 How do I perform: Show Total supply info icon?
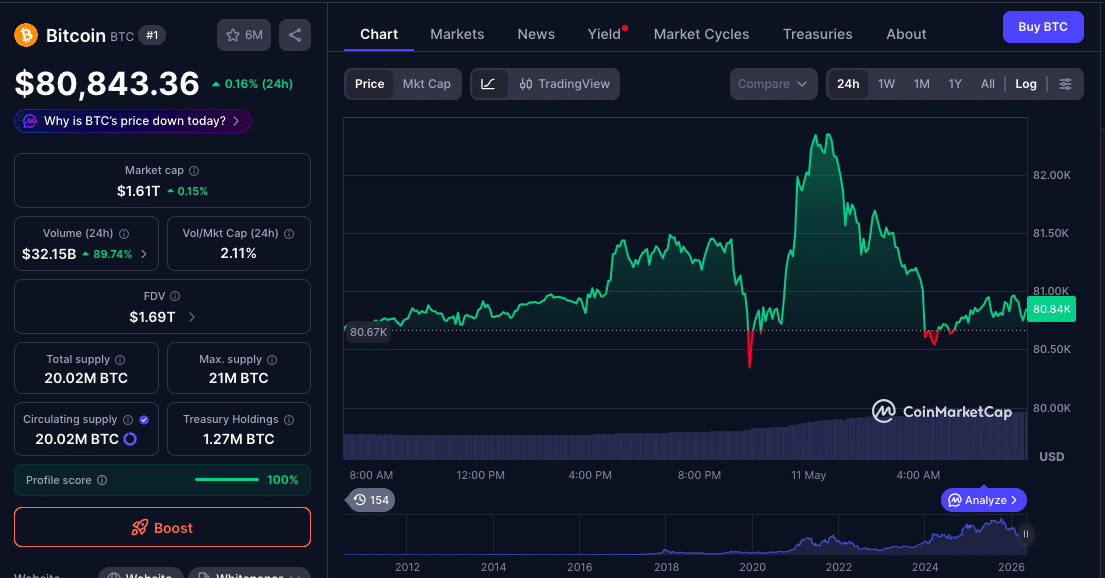(x=120, y=359)
